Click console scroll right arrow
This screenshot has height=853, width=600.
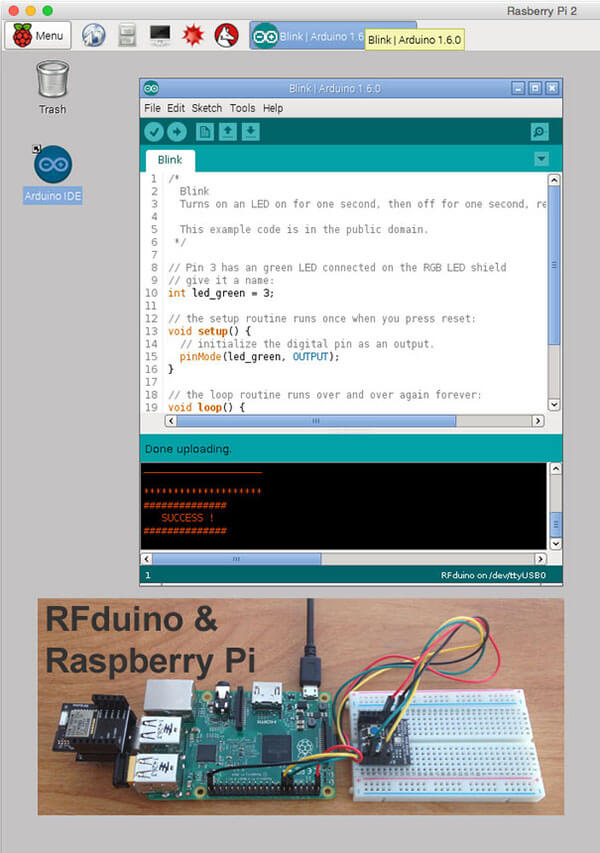[x=540, y=559]
